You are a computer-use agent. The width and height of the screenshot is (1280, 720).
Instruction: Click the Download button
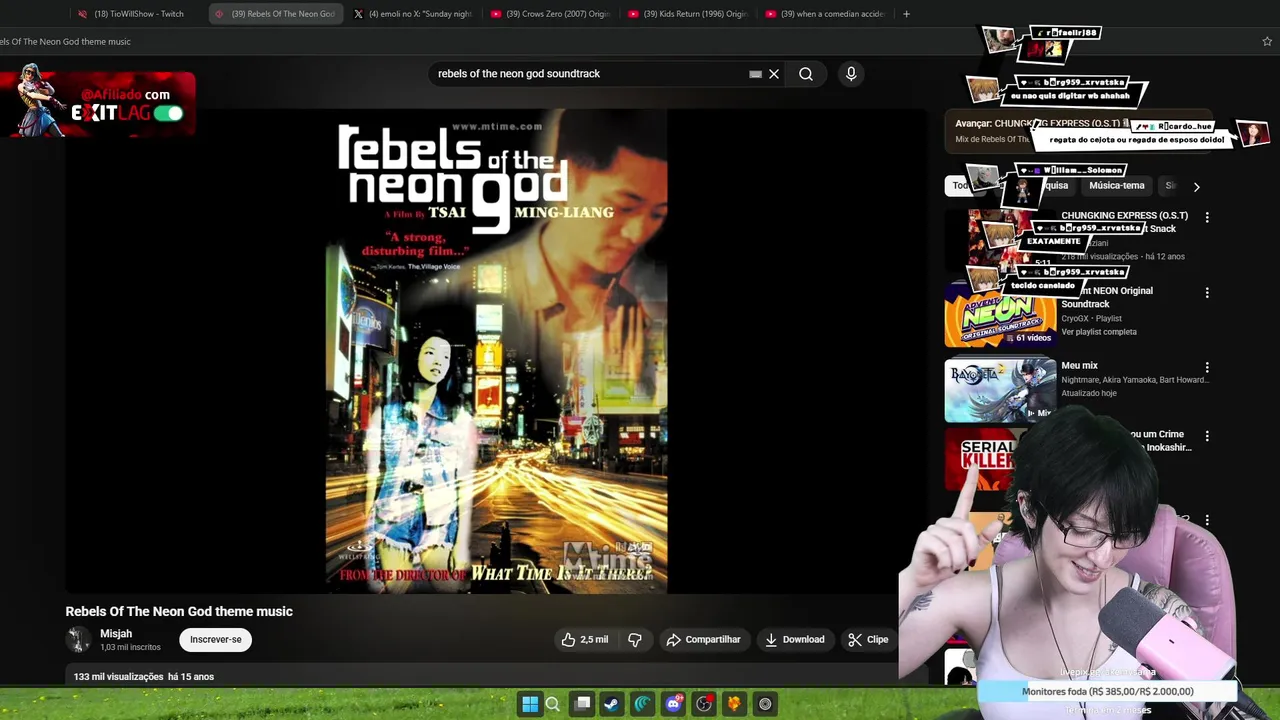click(x=795, y=640)
